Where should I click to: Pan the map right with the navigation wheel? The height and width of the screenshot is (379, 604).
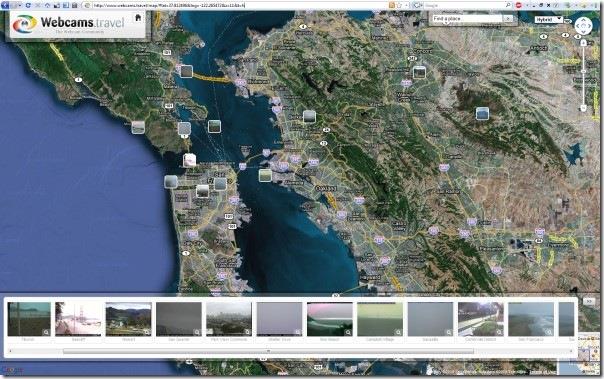click(589, 26)
